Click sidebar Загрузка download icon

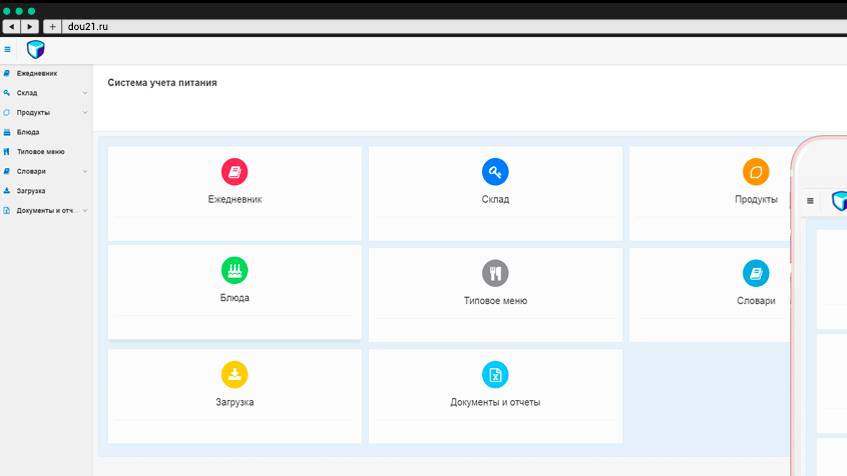pyautogui.click(x=6, y=191)
